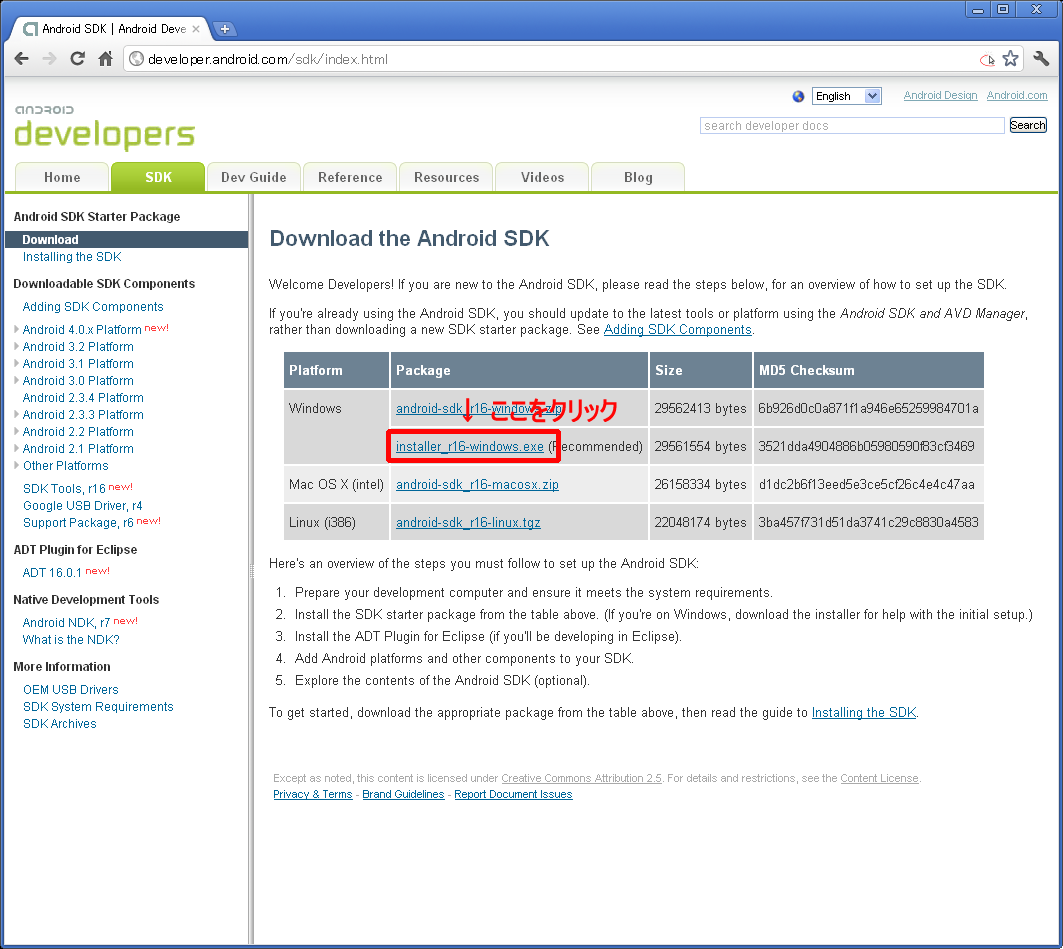Expand the Android 2.1 Platform section

point(16,447)
